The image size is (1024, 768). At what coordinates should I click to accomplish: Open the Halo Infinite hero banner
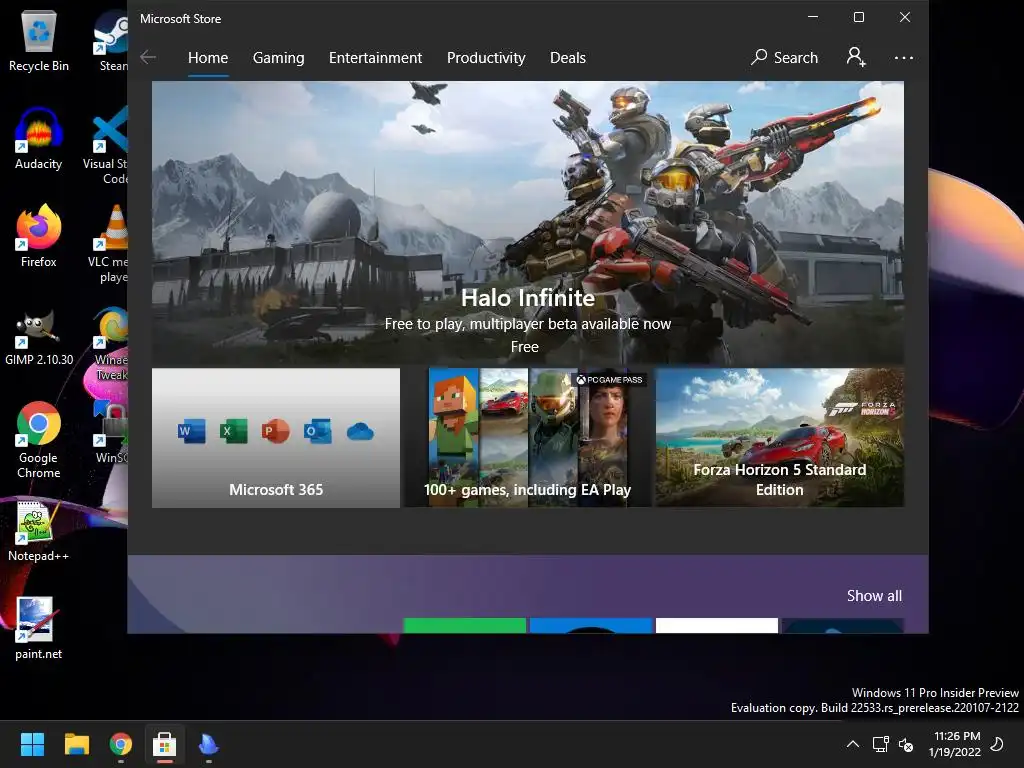pos(528,222)
